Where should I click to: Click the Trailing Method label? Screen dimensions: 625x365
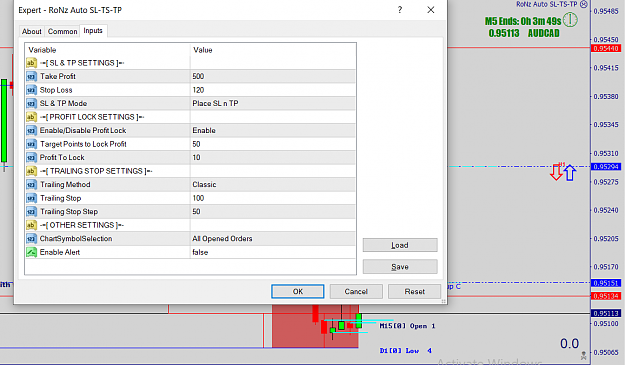click(x=65, y=185)
